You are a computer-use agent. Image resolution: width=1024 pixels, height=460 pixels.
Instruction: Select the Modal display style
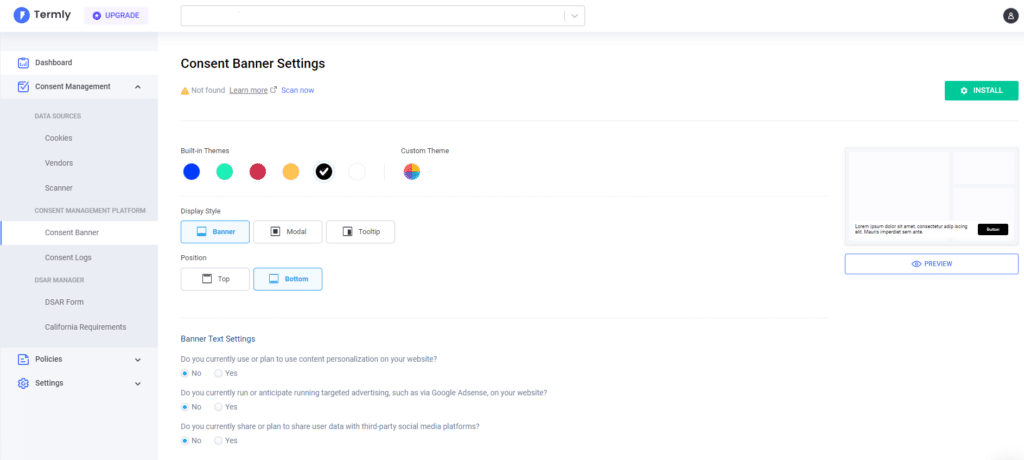(287, 232)
